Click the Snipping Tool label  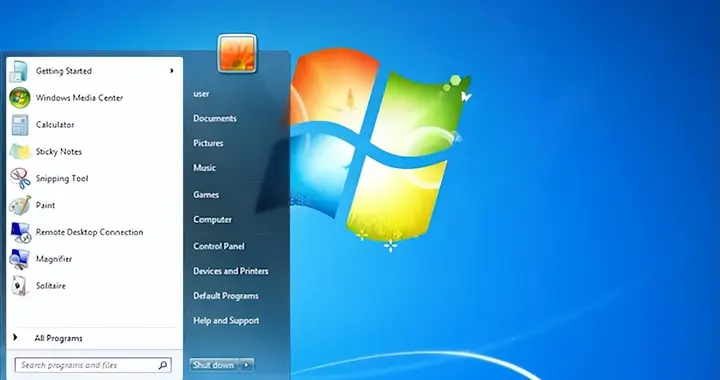pos(62,179)
